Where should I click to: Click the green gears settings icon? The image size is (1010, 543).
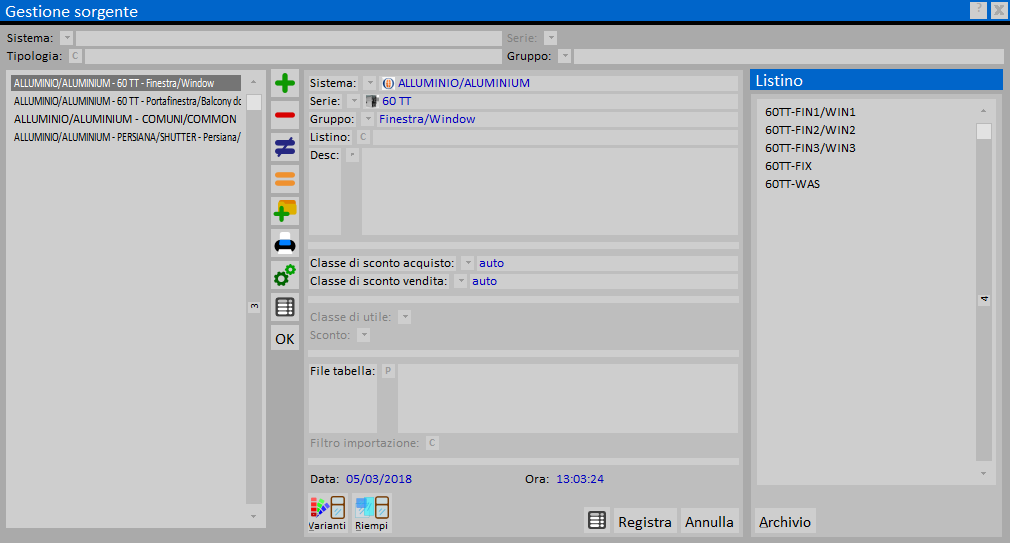(x=285, y=275)
